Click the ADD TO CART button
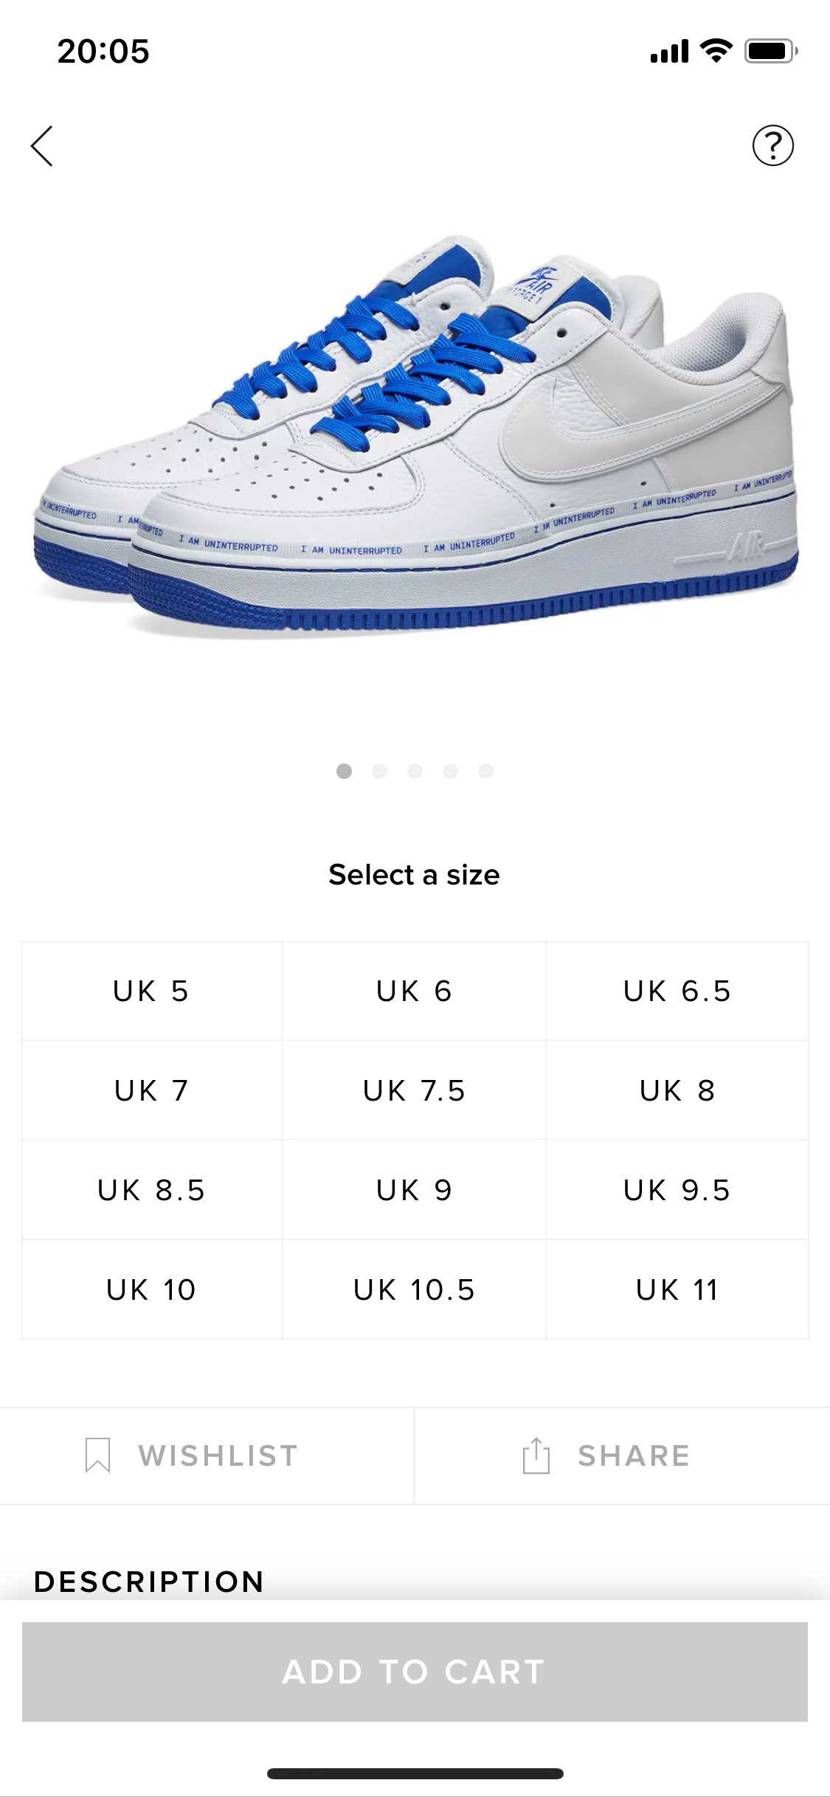 pyautogui.click(x=415, y=1671)
